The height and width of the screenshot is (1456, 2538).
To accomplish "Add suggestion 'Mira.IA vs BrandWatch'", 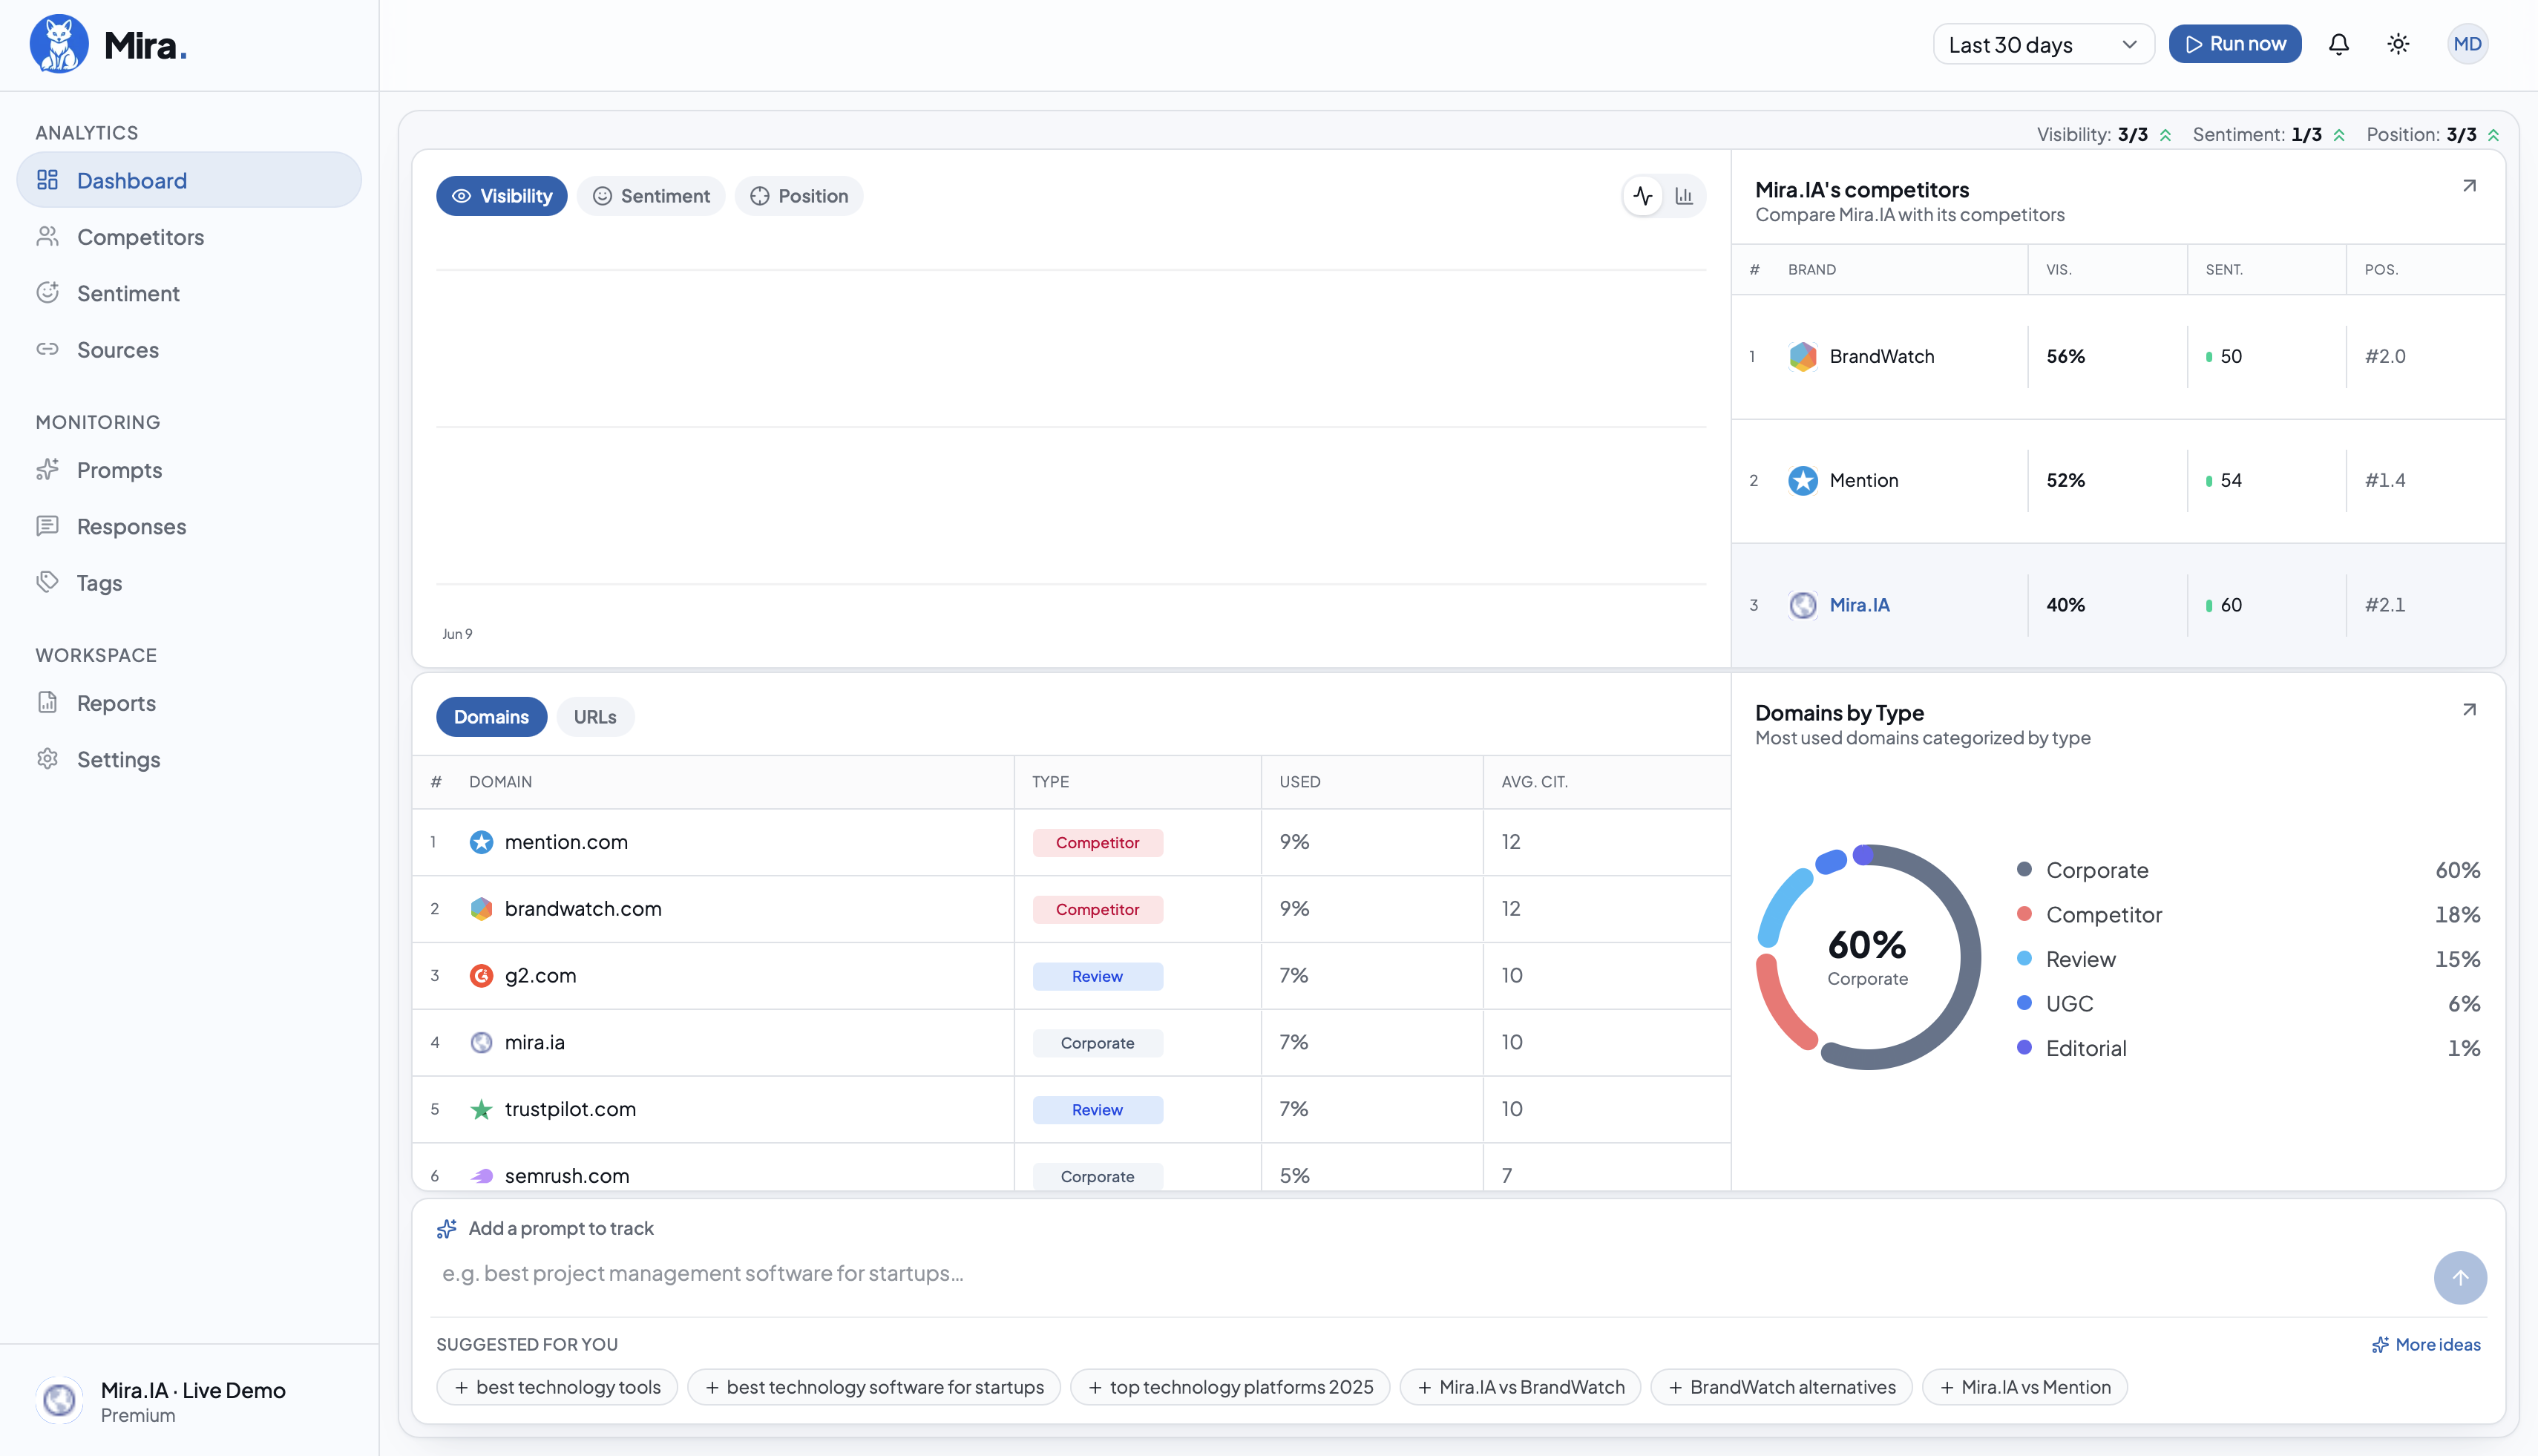I will 1520,1387.
